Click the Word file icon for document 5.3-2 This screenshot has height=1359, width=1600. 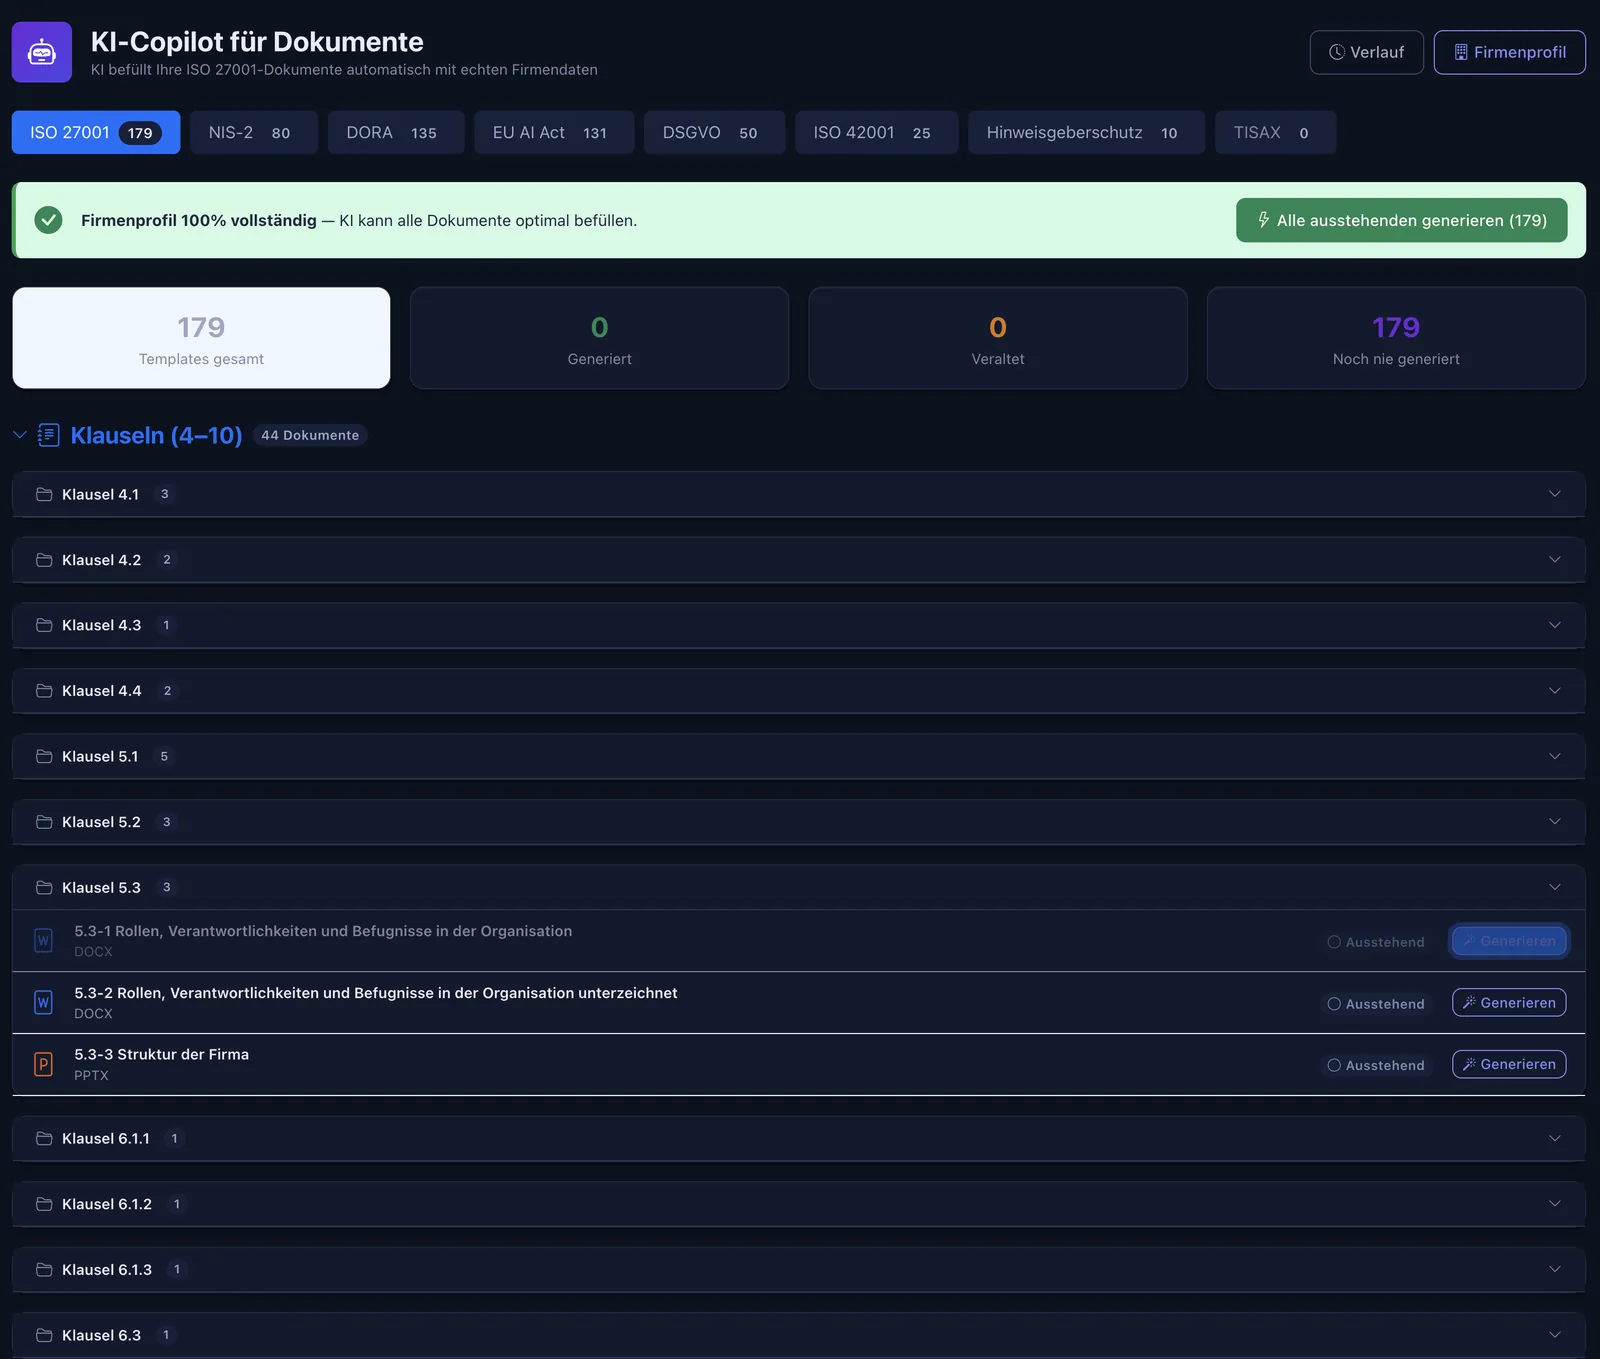pyautogui.click(x=43, y=1002)
